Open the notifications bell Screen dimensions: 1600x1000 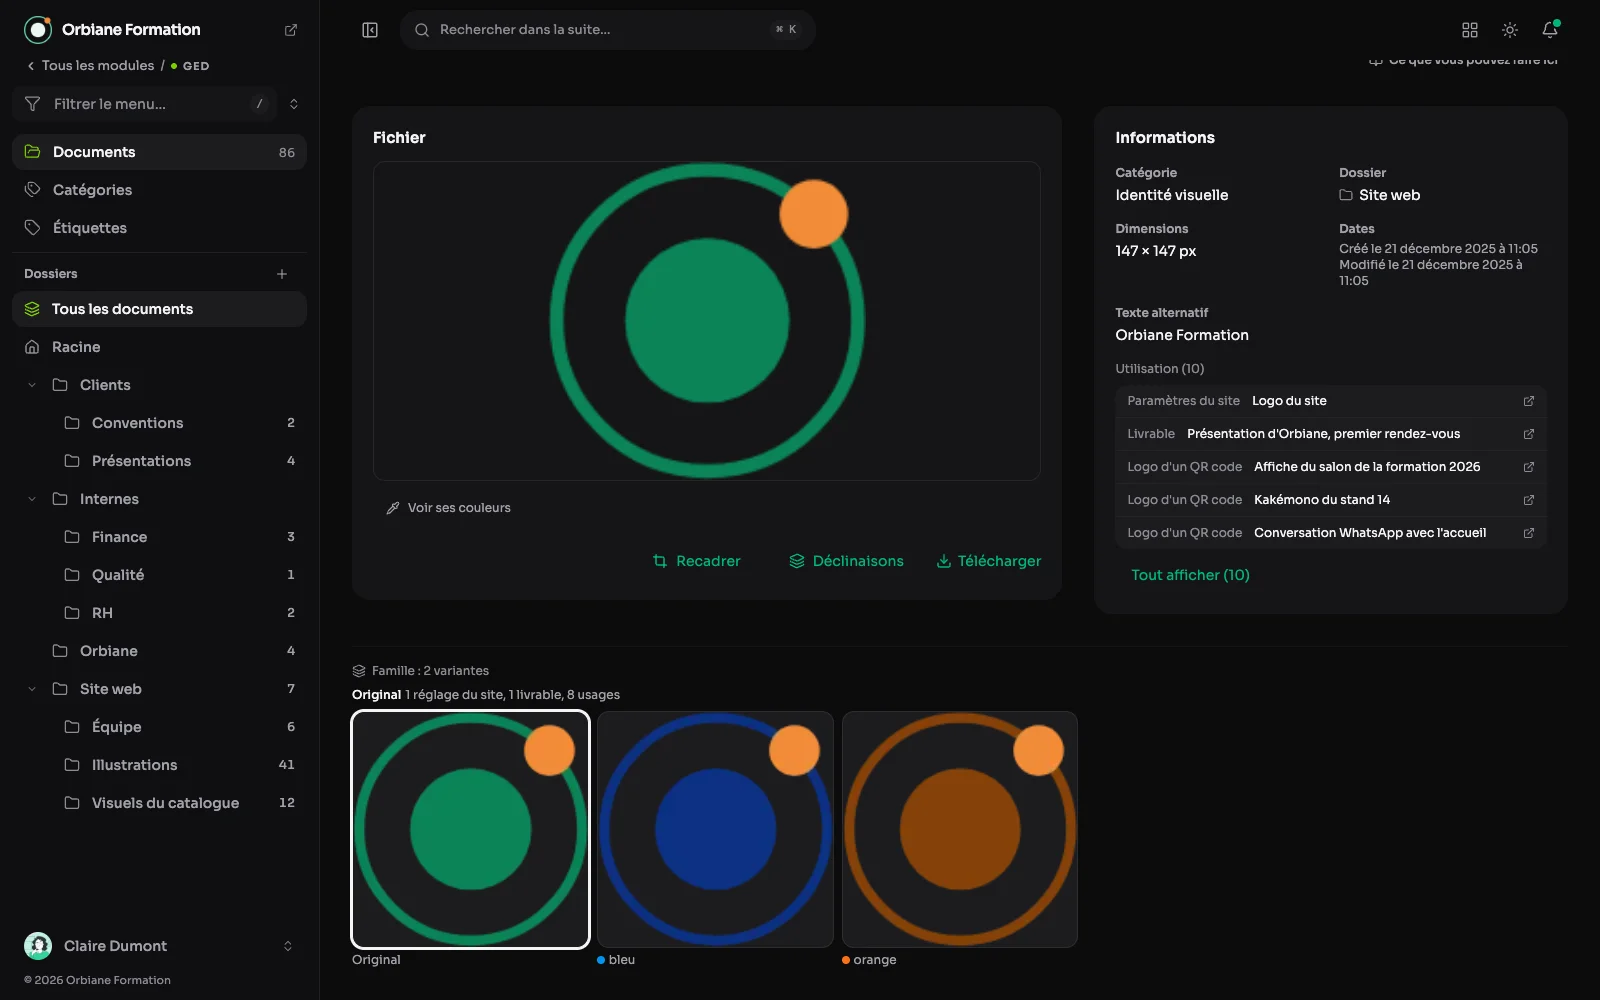[x=1550, y=30]
